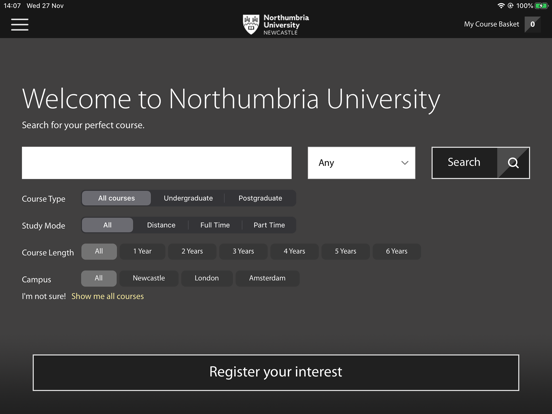Filter course length to 2 Years
Viewport: 552px width, 414px height.
[192, 251]
